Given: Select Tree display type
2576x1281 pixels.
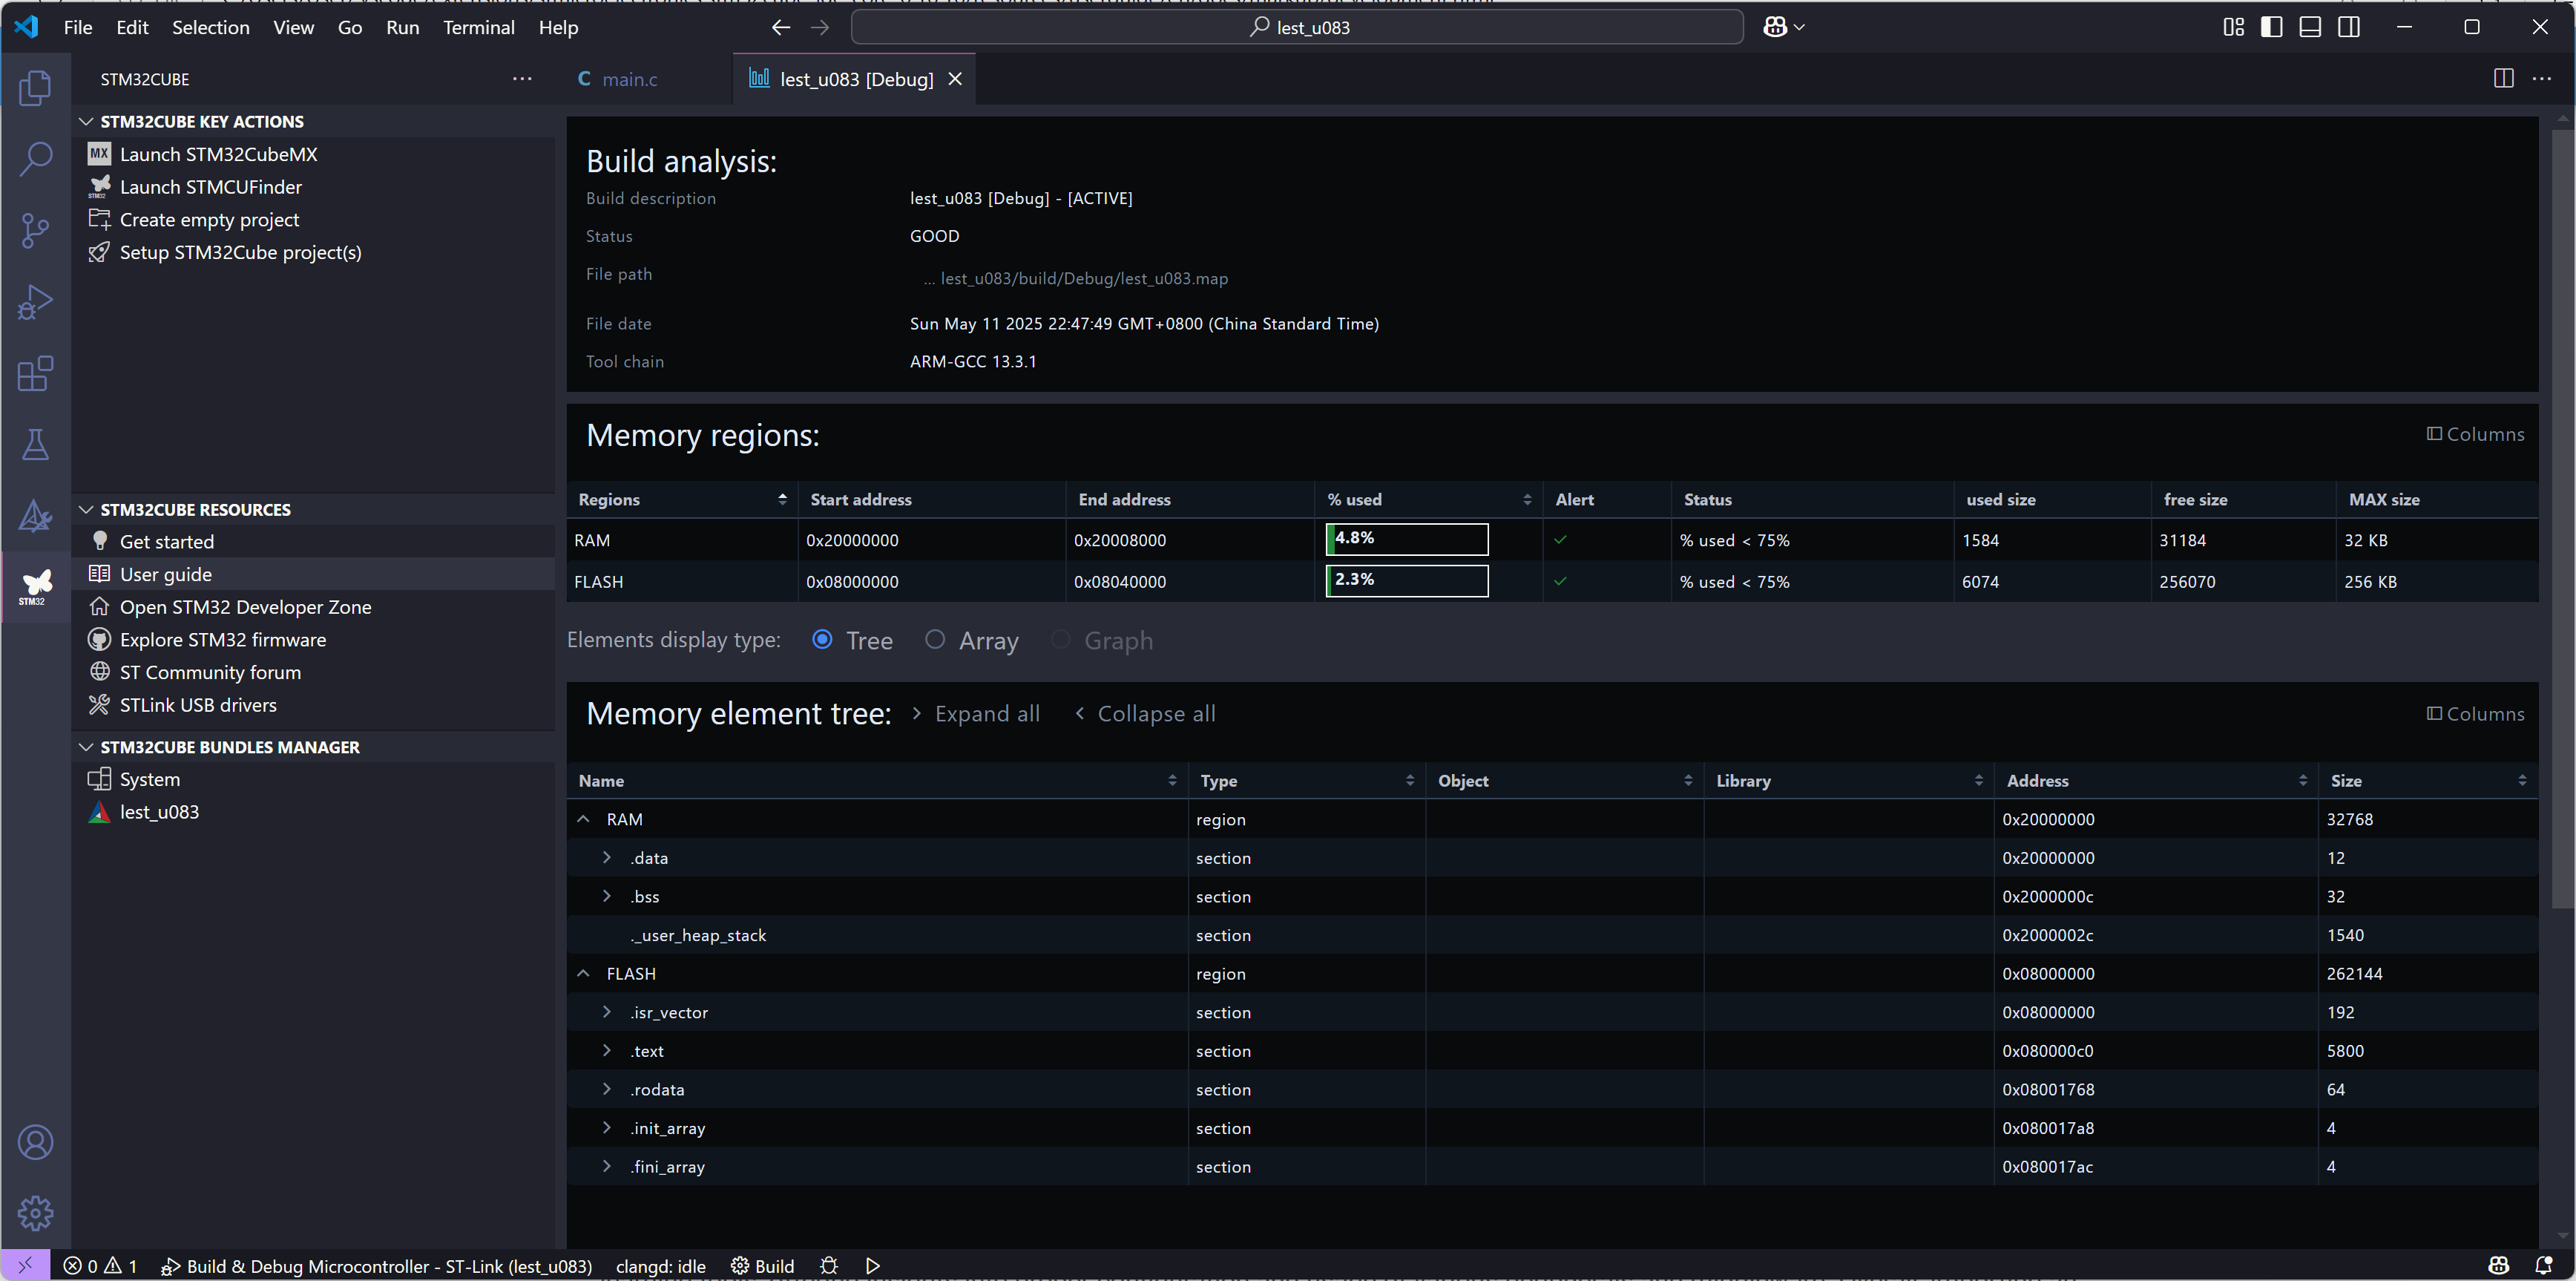Looking at the screenshot, I should coord(822,640).
